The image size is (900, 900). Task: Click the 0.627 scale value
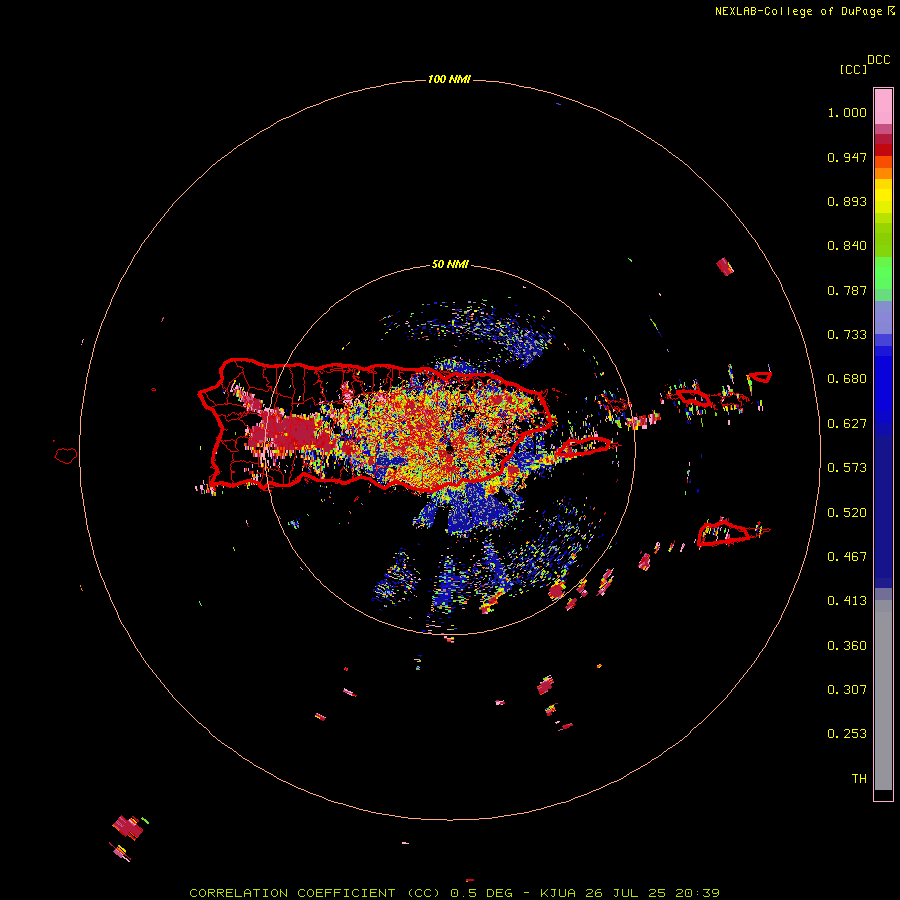point(847,424)
